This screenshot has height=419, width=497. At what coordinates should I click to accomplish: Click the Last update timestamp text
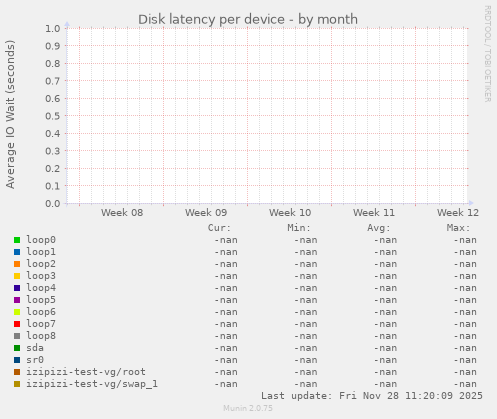[372, 396]
